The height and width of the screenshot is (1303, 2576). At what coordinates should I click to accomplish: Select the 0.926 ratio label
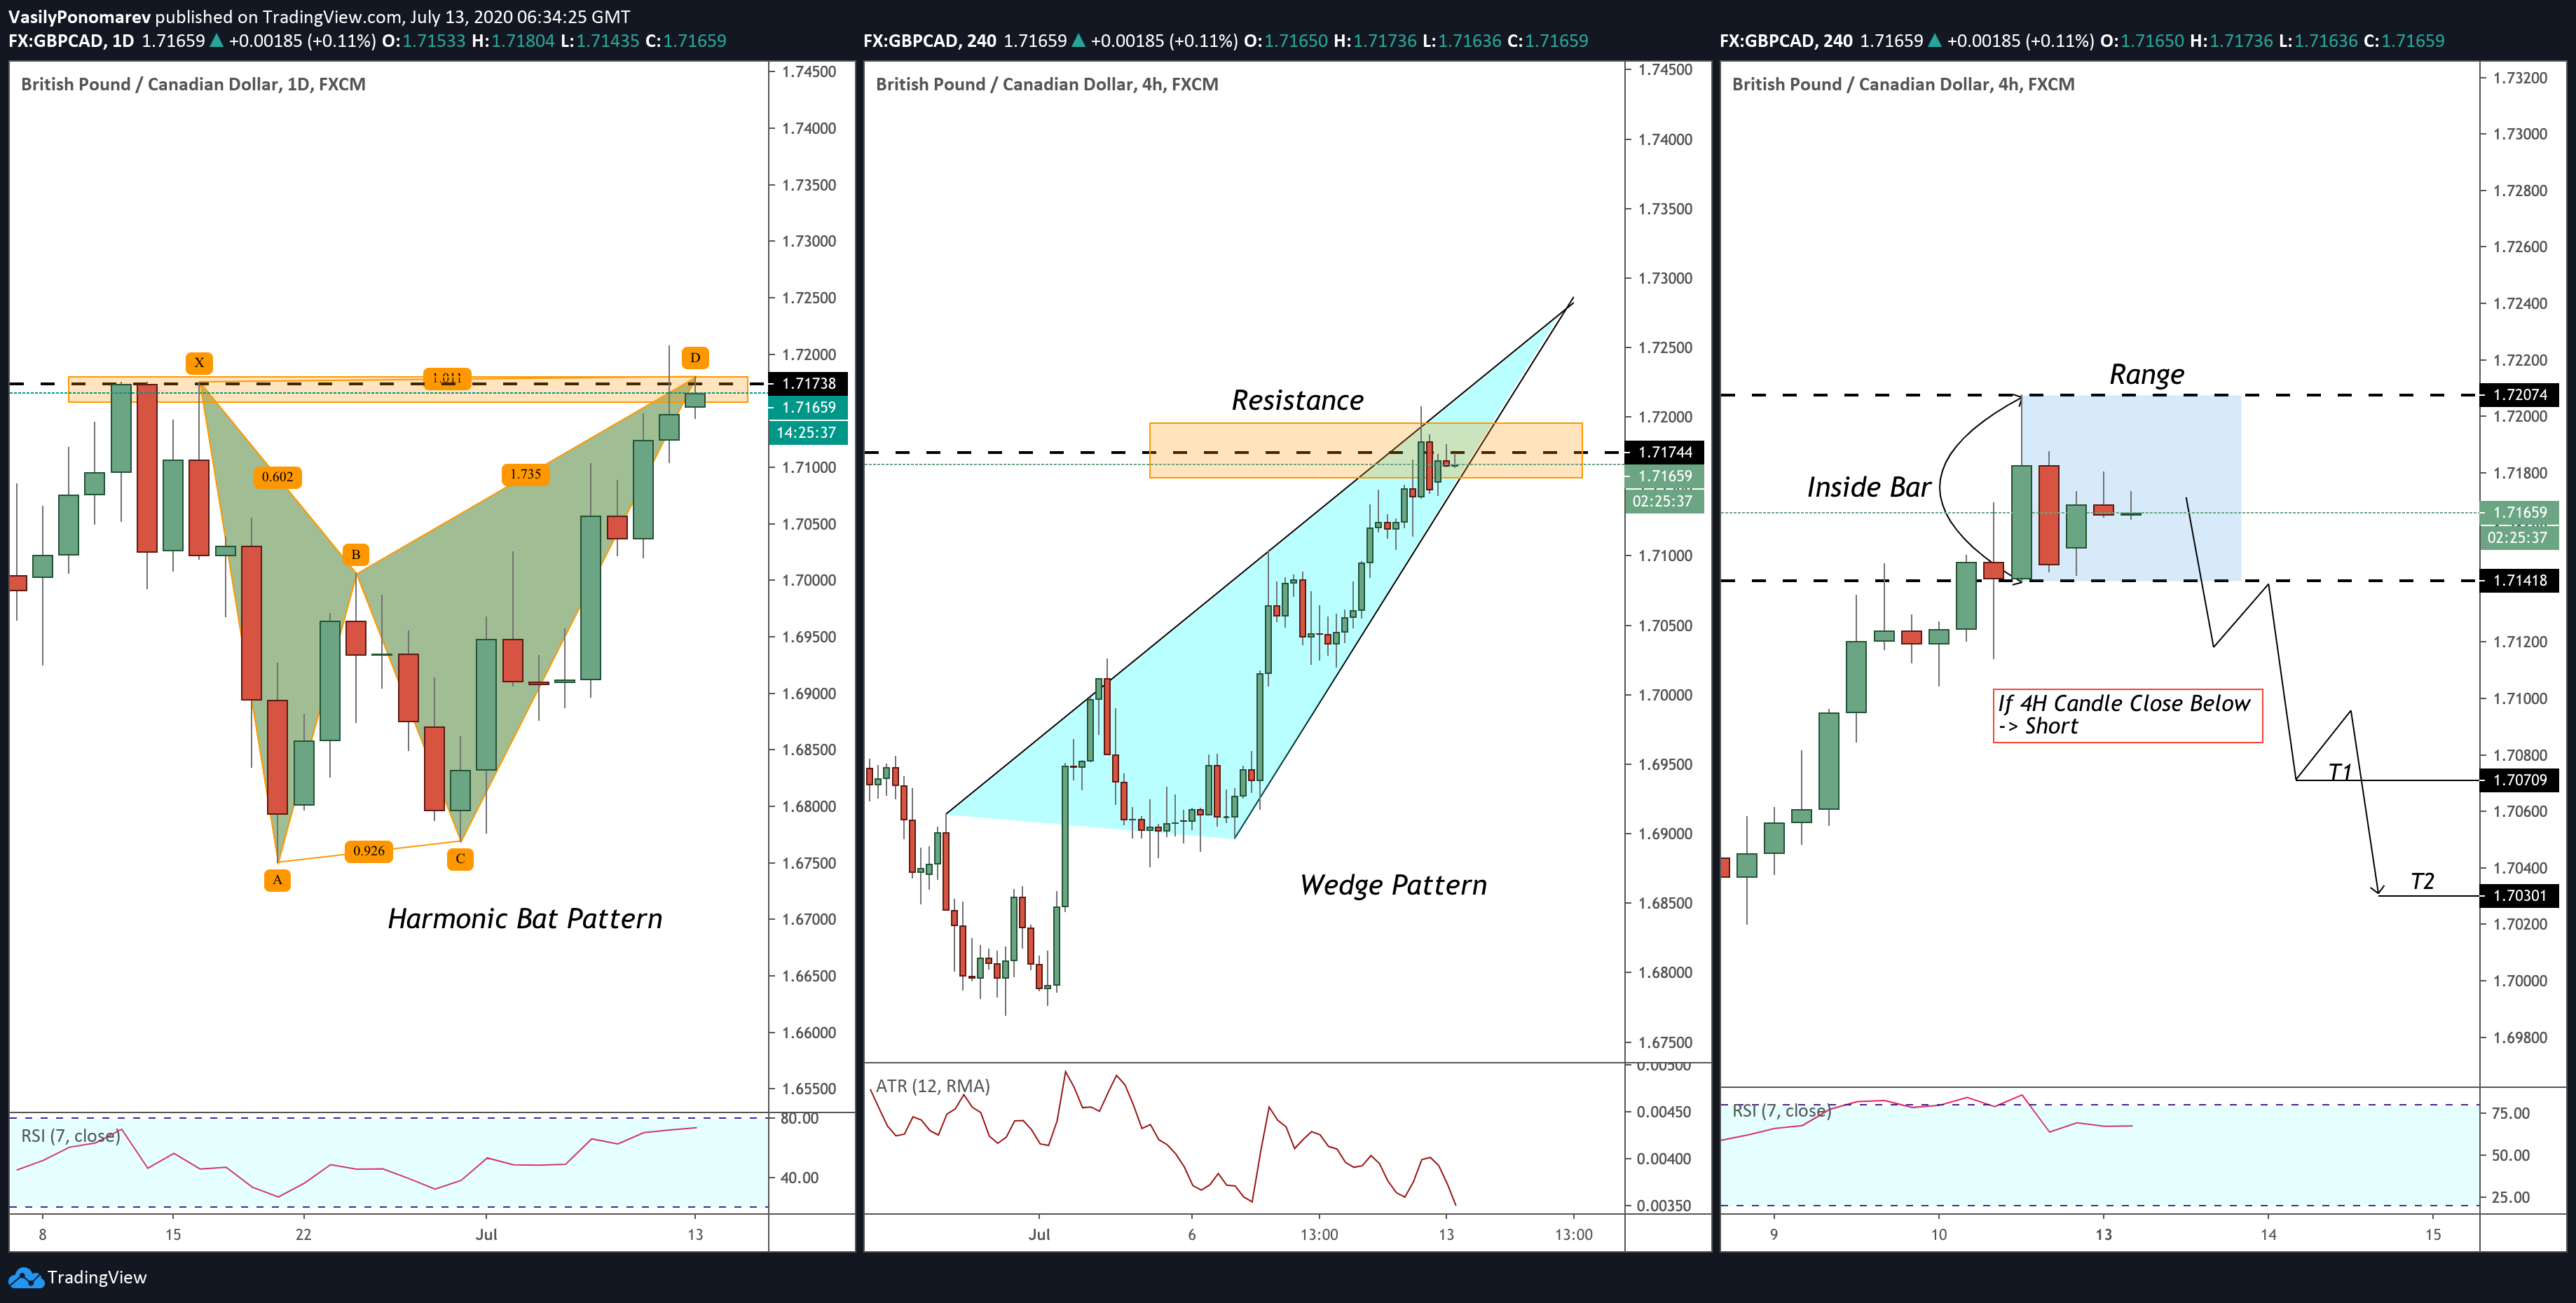pyautogui.click(x=368, y=851)
